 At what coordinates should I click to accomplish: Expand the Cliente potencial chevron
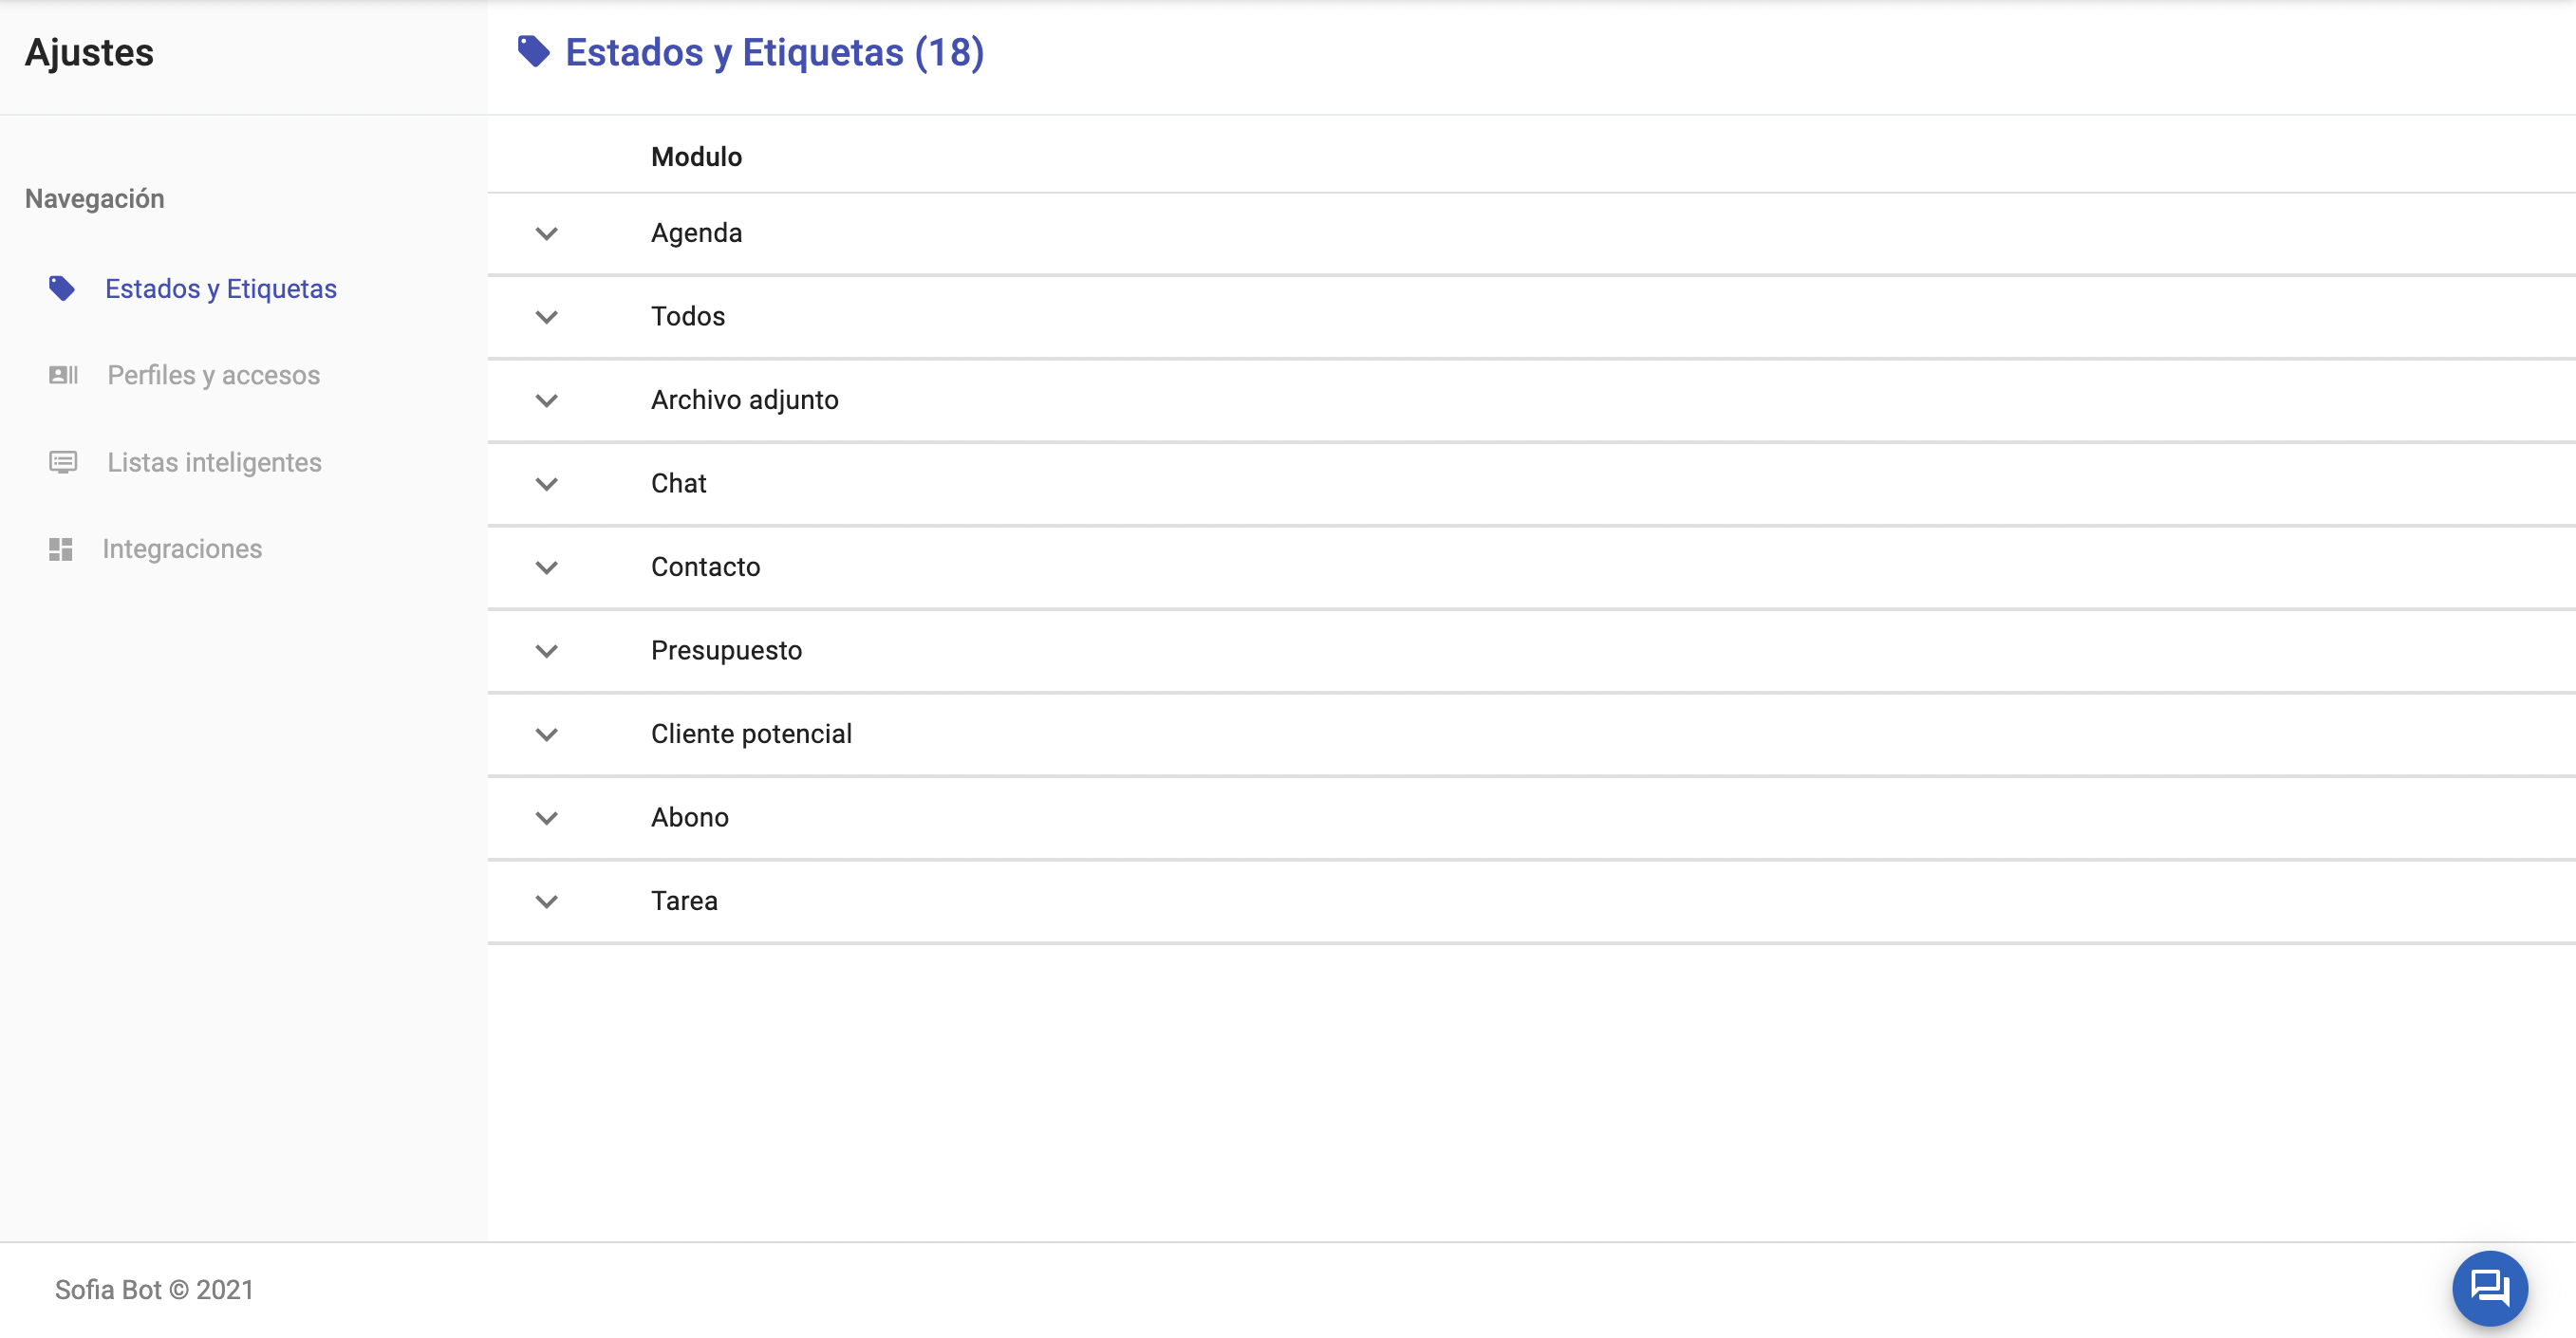[x=546, y=735]
